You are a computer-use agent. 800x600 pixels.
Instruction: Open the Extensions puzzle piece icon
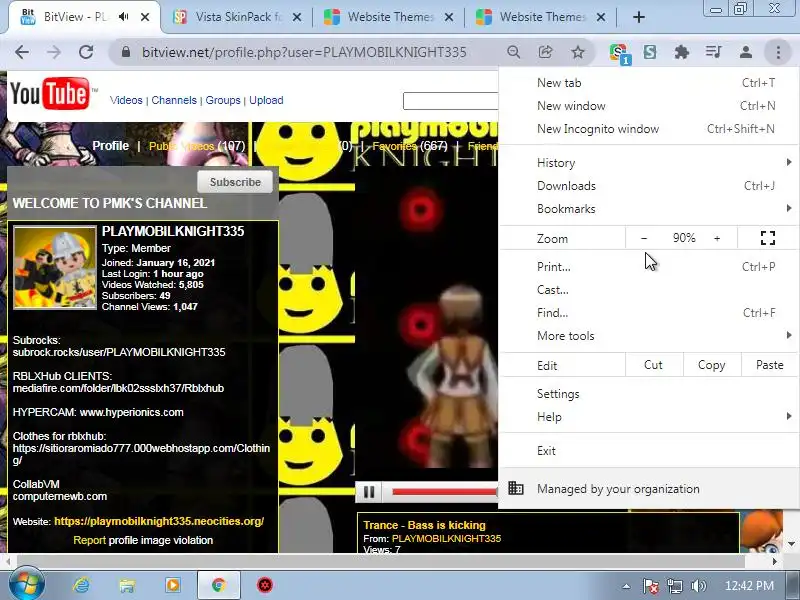[x=682, y=52]
